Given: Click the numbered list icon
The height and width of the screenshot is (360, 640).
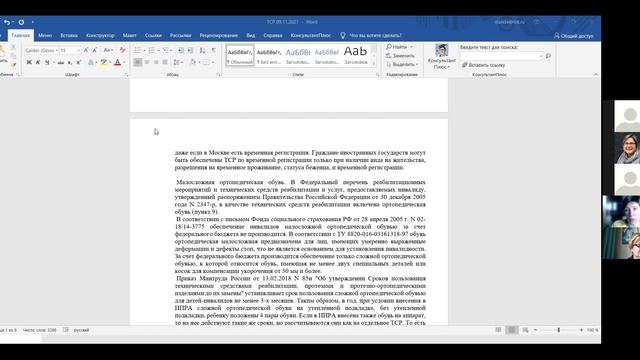Looking at the screenshot, I should click(x=151, y=50).
